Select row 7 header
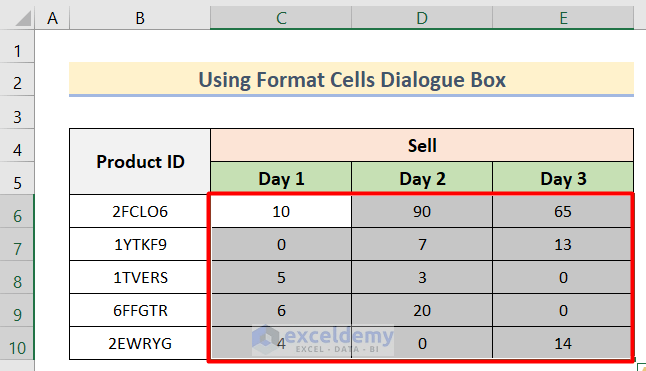 (x=17, y=244)
